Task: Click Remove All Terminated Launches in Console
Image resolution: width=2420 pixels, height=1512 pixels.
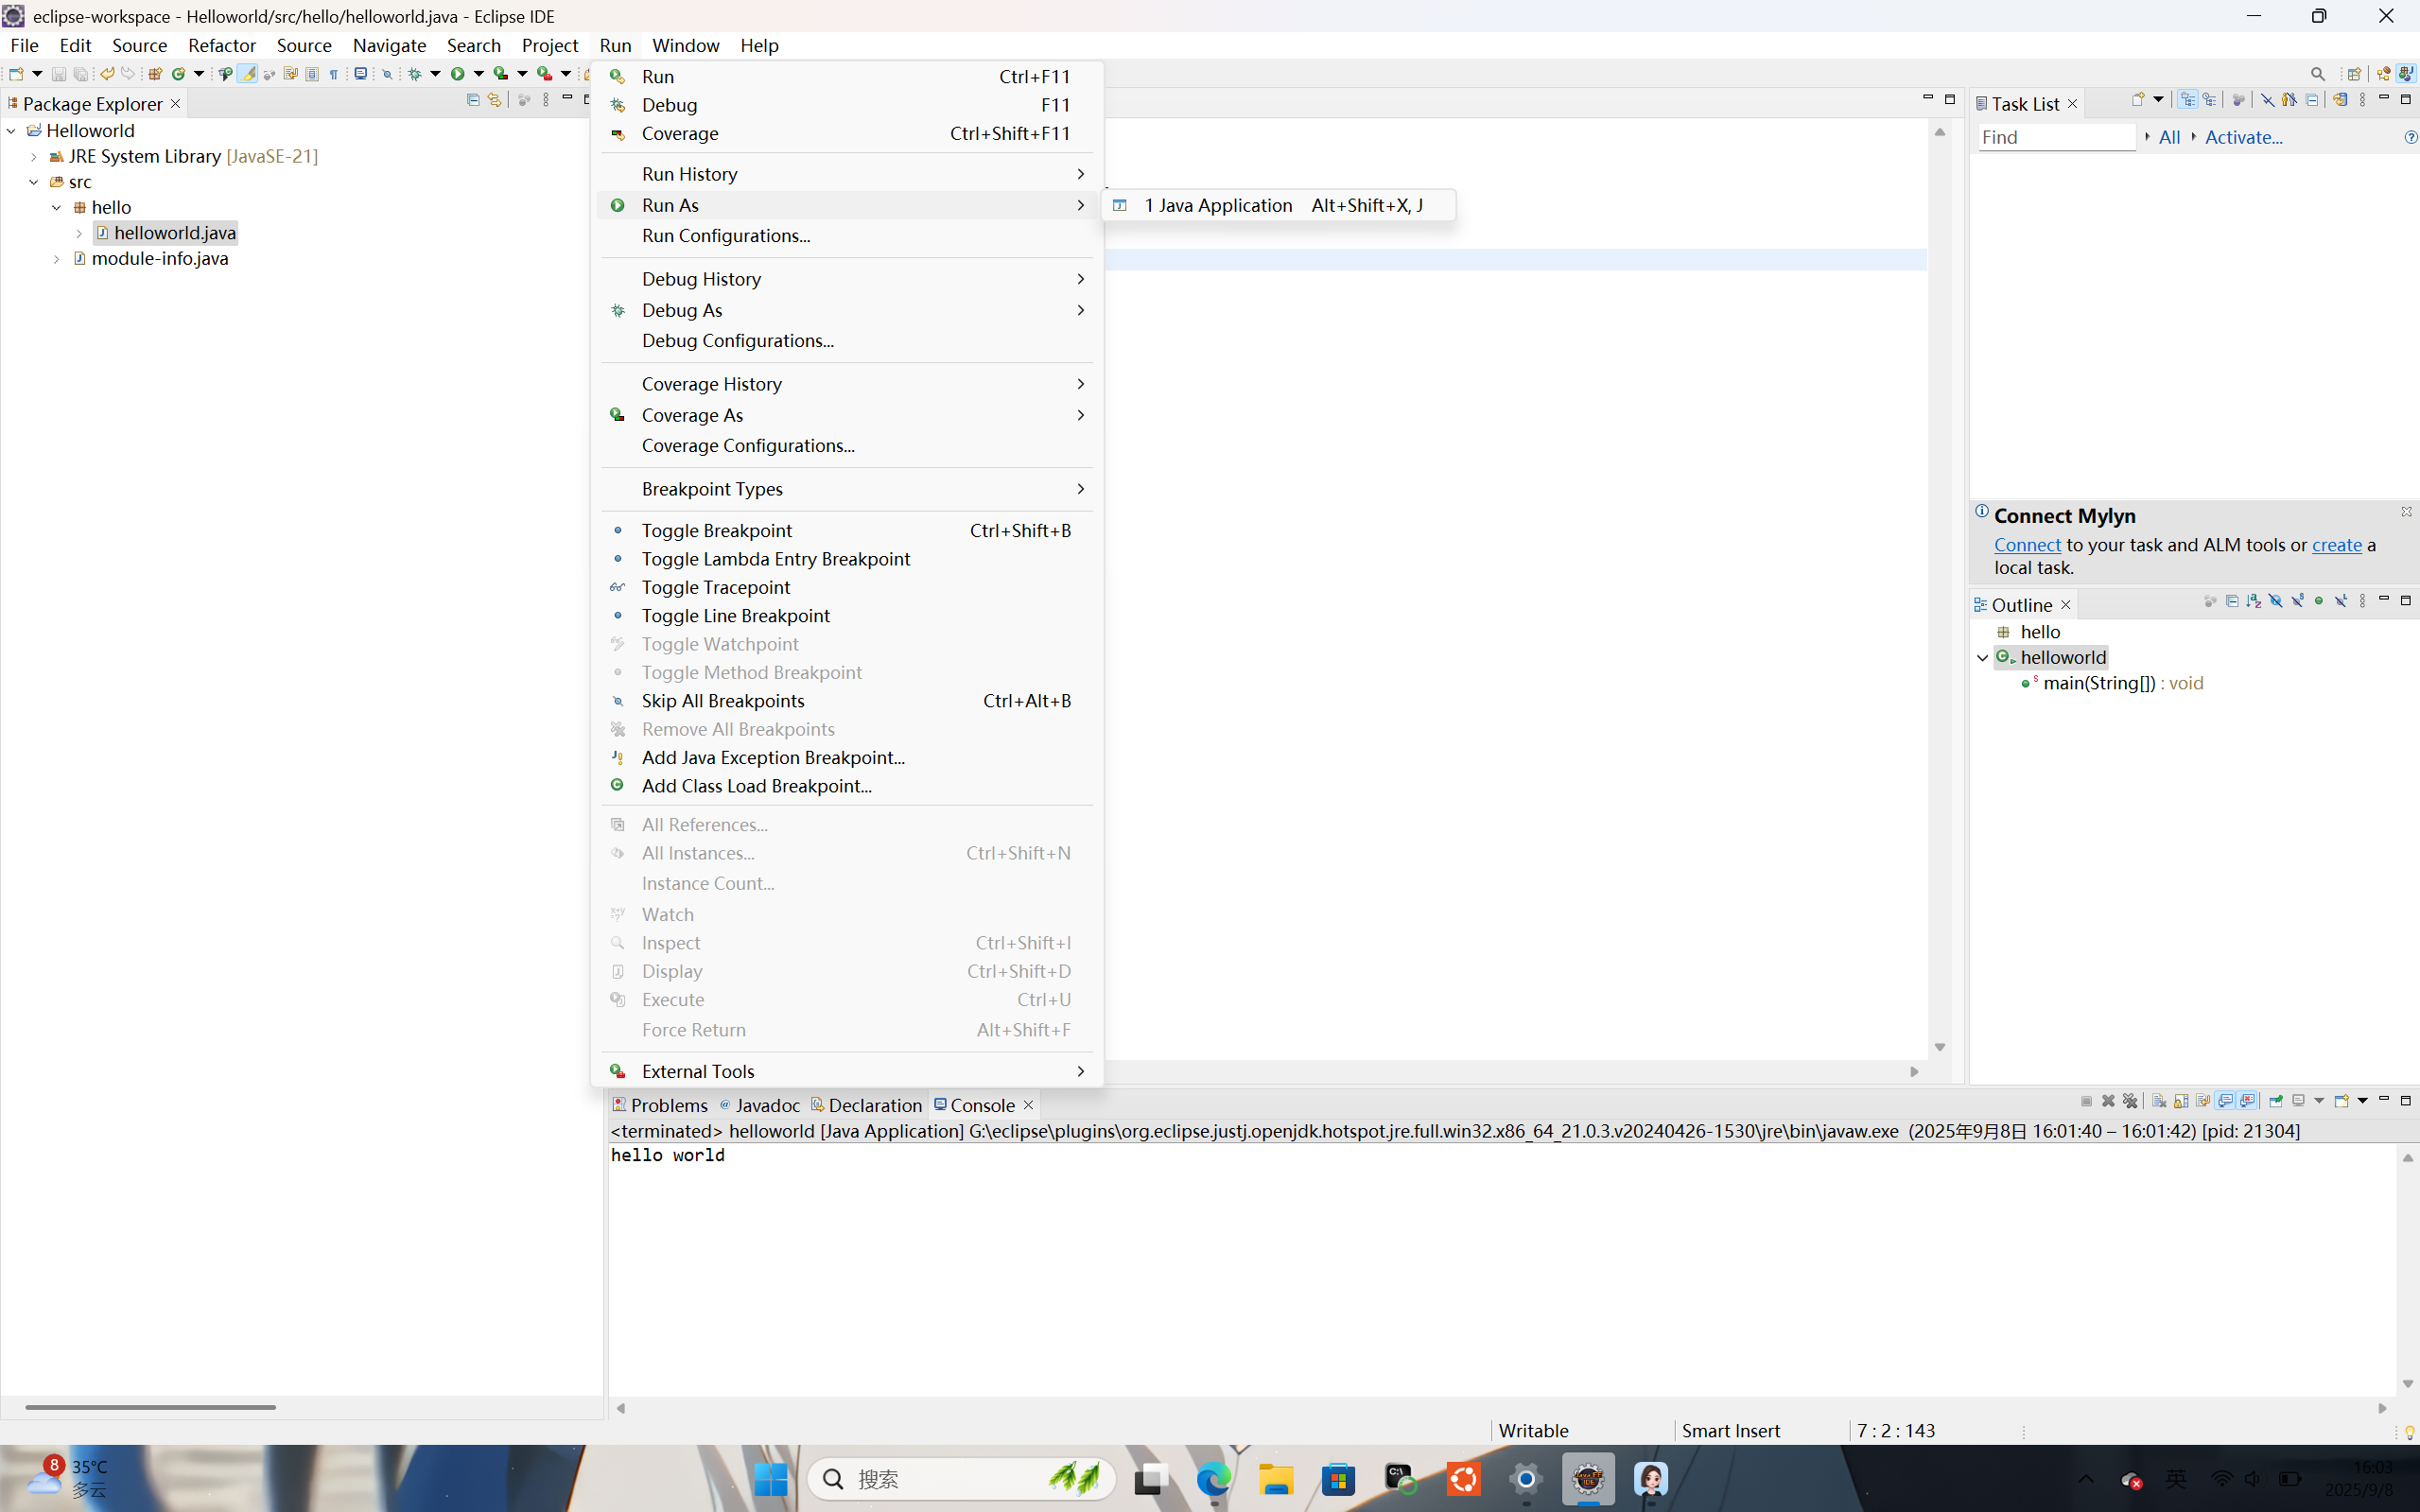Action: 2130,1101
